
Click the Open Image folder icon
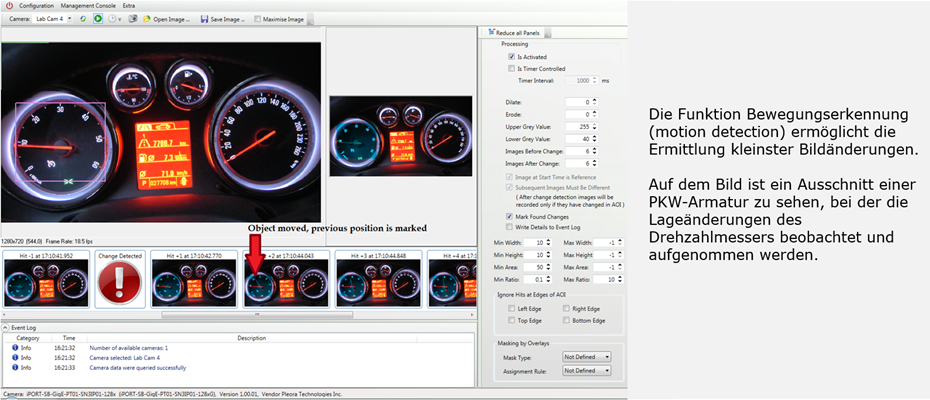click(147, 19)
